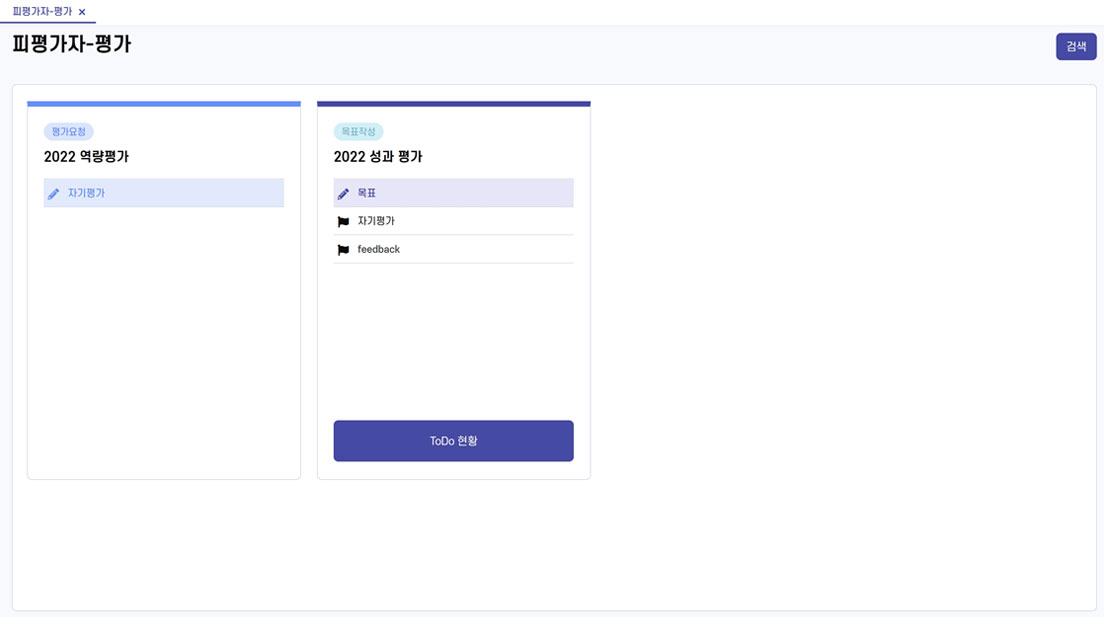This screenshot has height=617, width=1104.
Task: Click the pencil icon in the 2022 역량평가 card
Action: pos(54,193)
